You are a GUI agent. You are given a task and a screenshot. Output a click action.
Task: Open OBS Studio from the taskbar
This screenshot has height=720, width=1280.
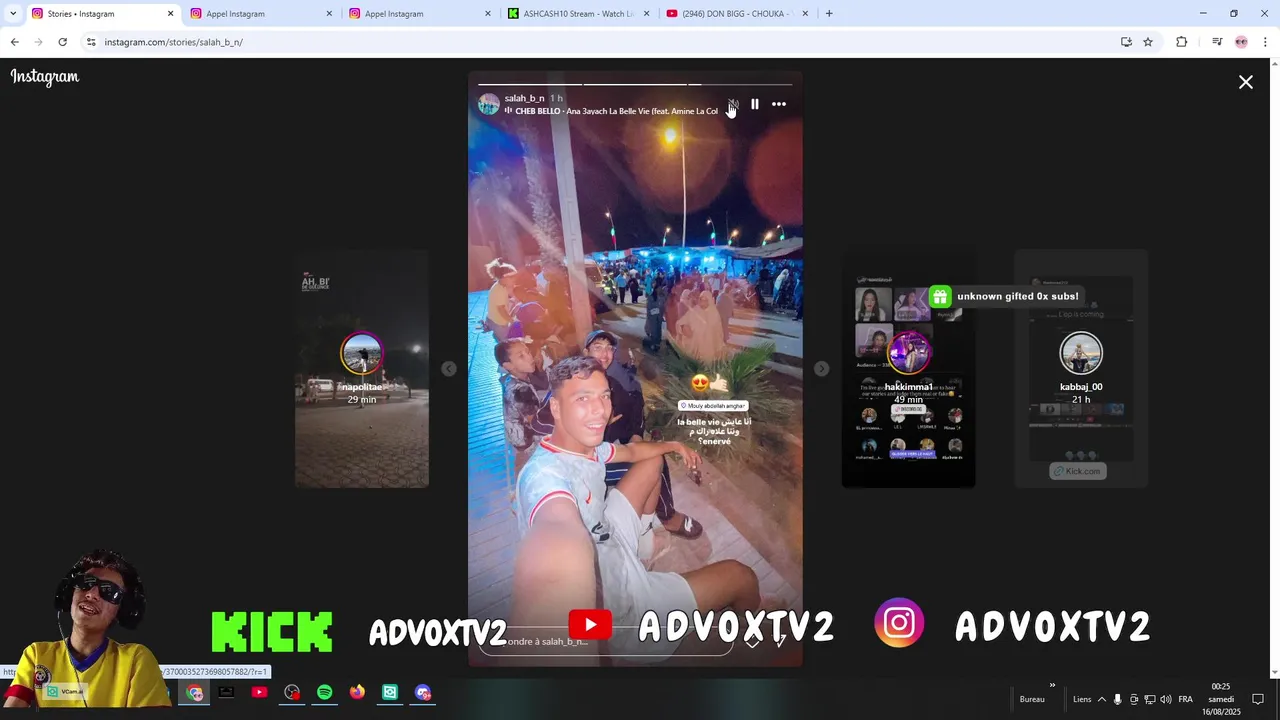click(292, 692)
